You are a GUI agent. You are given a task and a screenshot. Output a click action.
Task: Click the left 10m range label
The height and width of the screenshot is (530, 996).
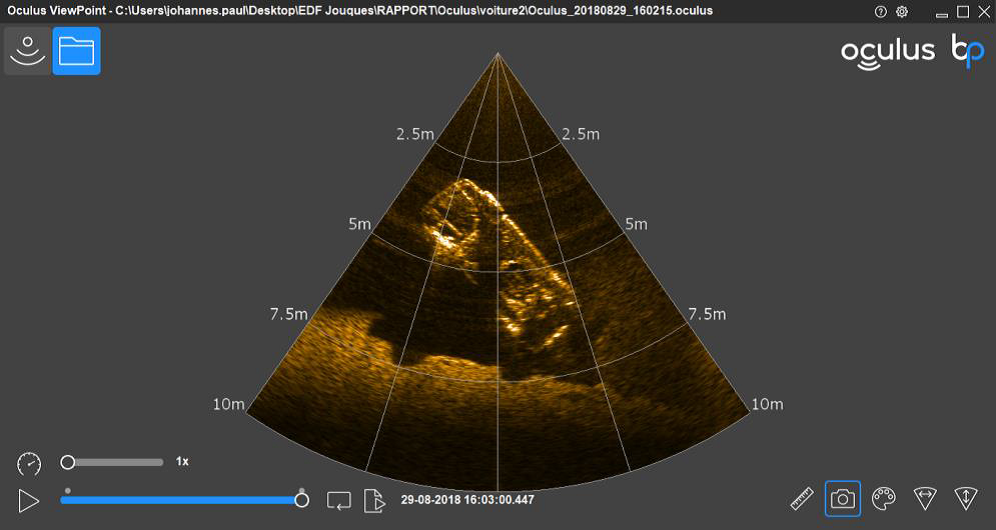[229, 404]
